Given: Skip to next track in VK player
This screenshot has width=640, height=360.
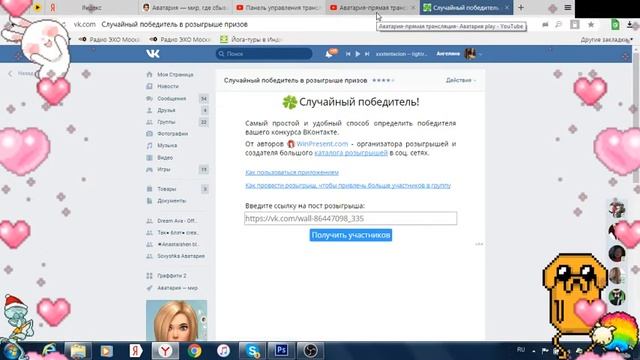Looking at the screenshot, I should pyautogui.click(x=367, y=54).
